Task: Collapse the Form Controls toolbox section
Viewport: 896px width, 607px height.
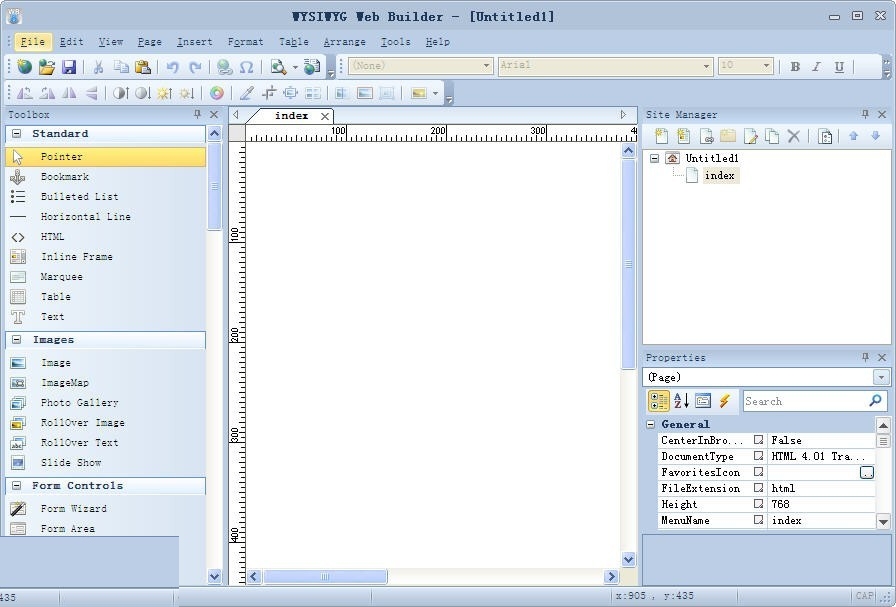Action: [17, 485]
